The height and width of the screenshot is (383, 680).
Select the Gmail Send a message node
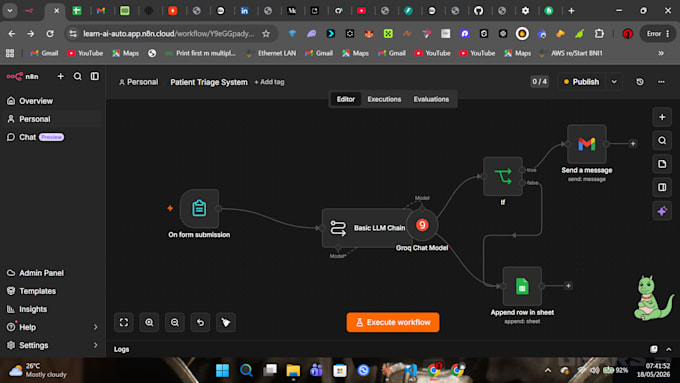click(586, 144)
